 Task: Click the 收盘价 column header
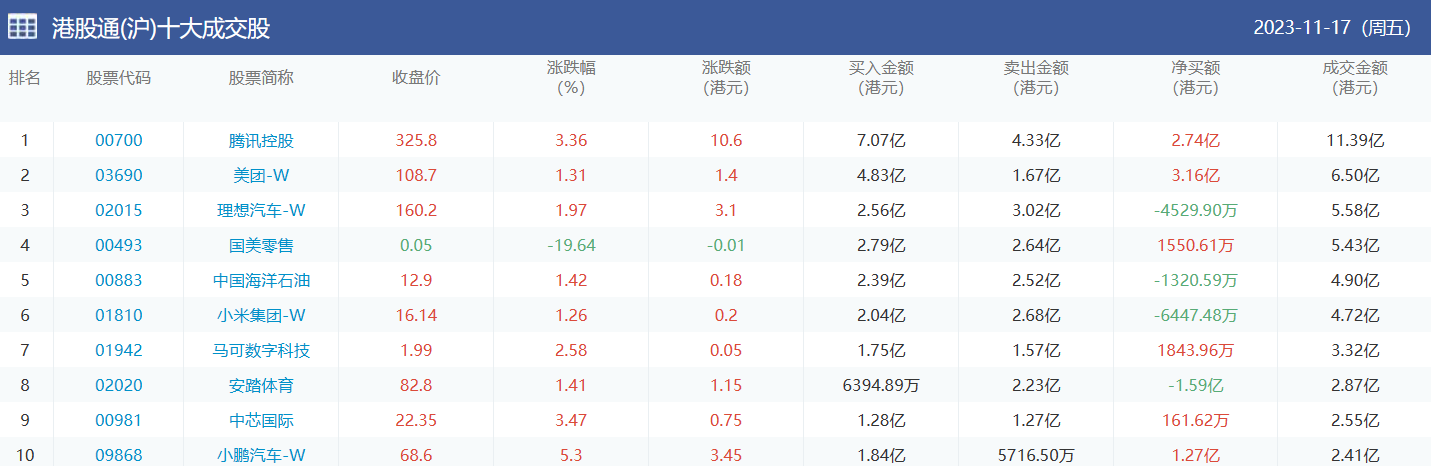[x=416, y=78]
